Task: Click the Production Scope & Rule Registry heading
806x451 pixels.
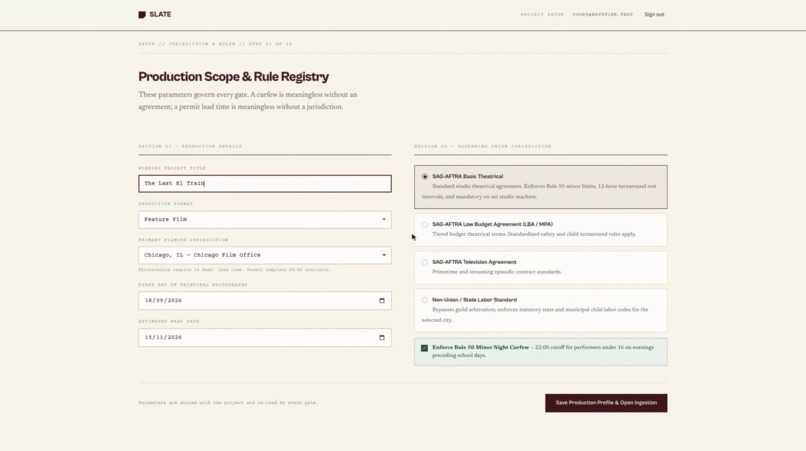Action: (233, 77)
